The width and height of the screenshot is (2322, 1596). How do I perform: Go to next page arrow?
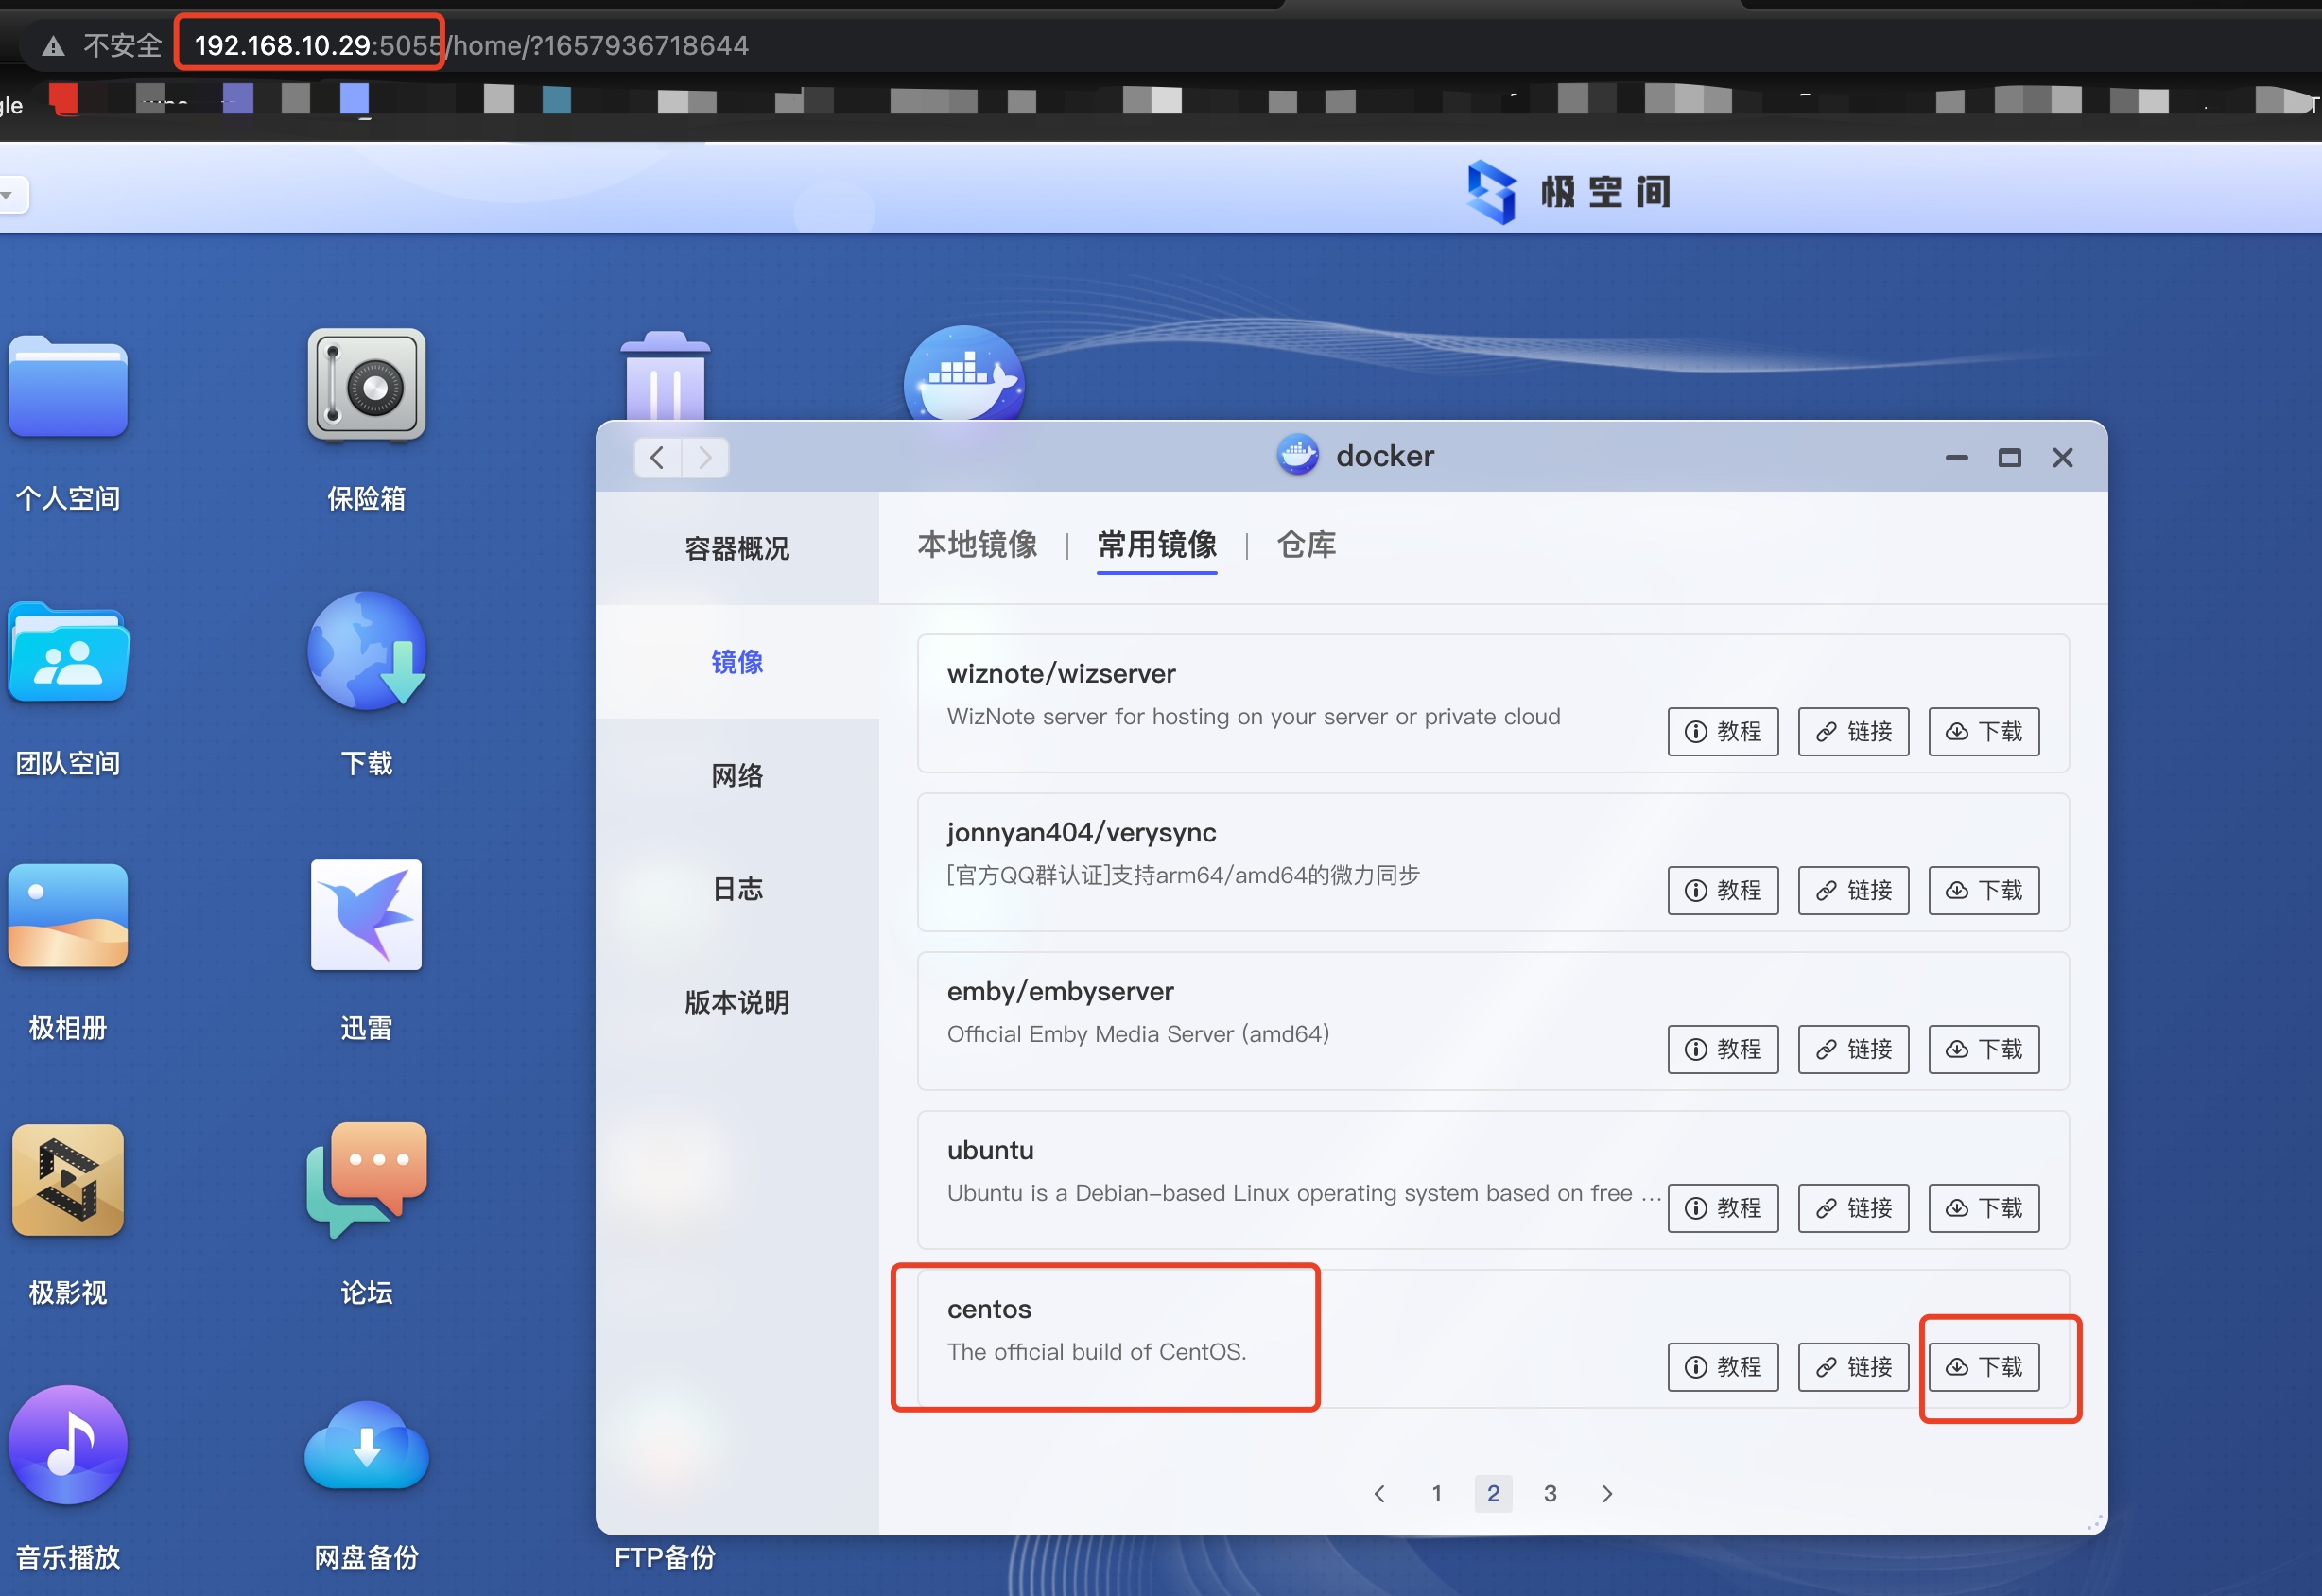(x=1607, y=1493)
